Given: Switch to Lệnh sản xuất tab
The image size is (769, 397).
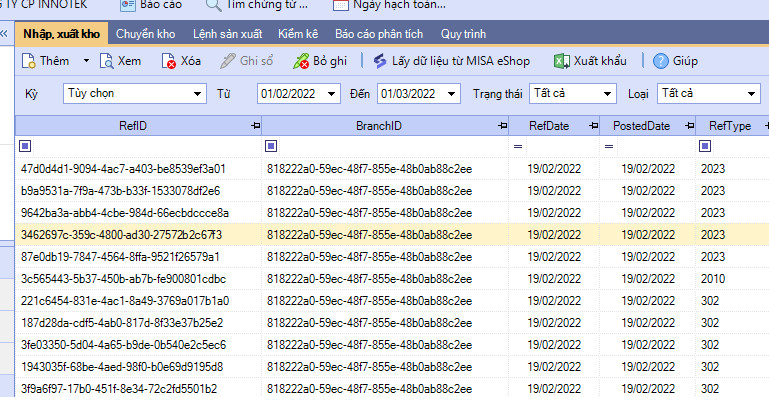Looking at the screenshot, I should pyautogui.click(x=228, y=34).
